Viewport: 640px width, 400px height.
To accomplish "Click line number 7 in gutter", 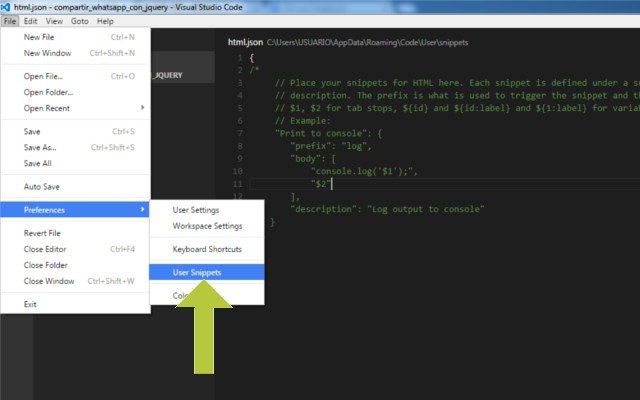I will click(x=240, y=133).
